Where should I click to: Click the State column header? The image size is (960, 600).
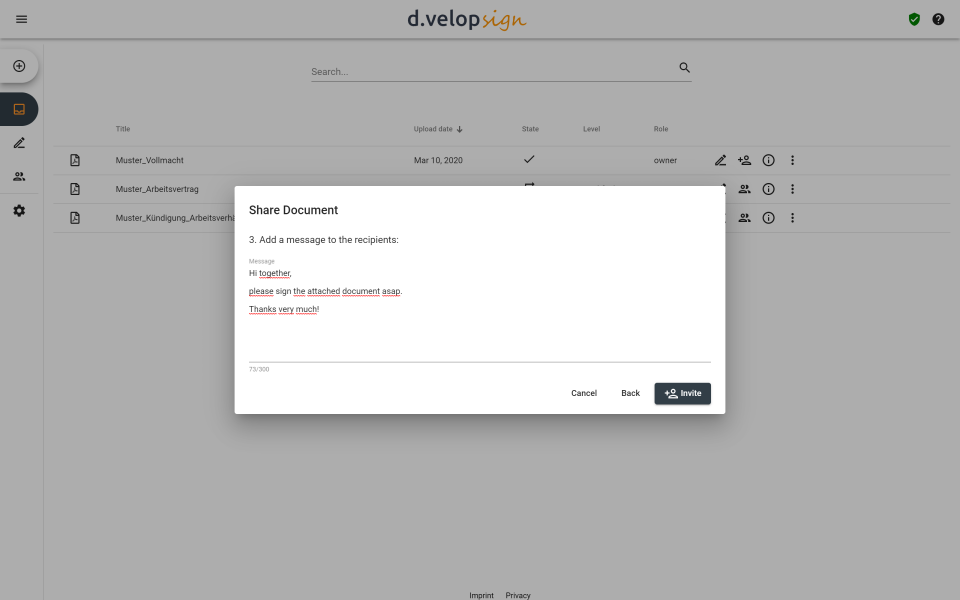click(530, 129)
